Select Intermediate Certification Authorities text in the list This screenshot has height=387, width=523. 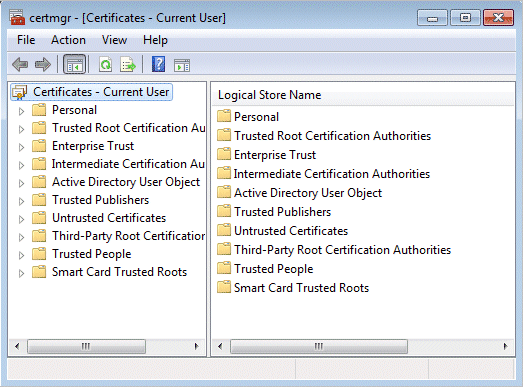point(332,174)
